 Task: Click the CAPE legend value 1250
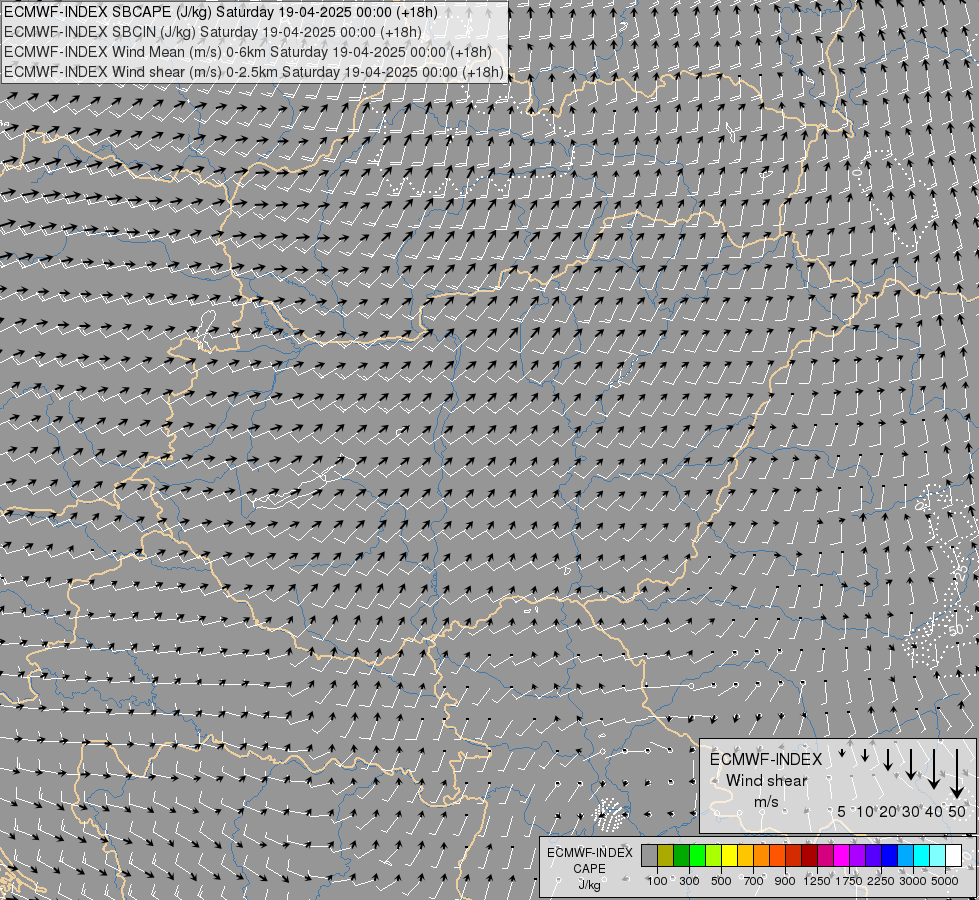click(817, 881)
